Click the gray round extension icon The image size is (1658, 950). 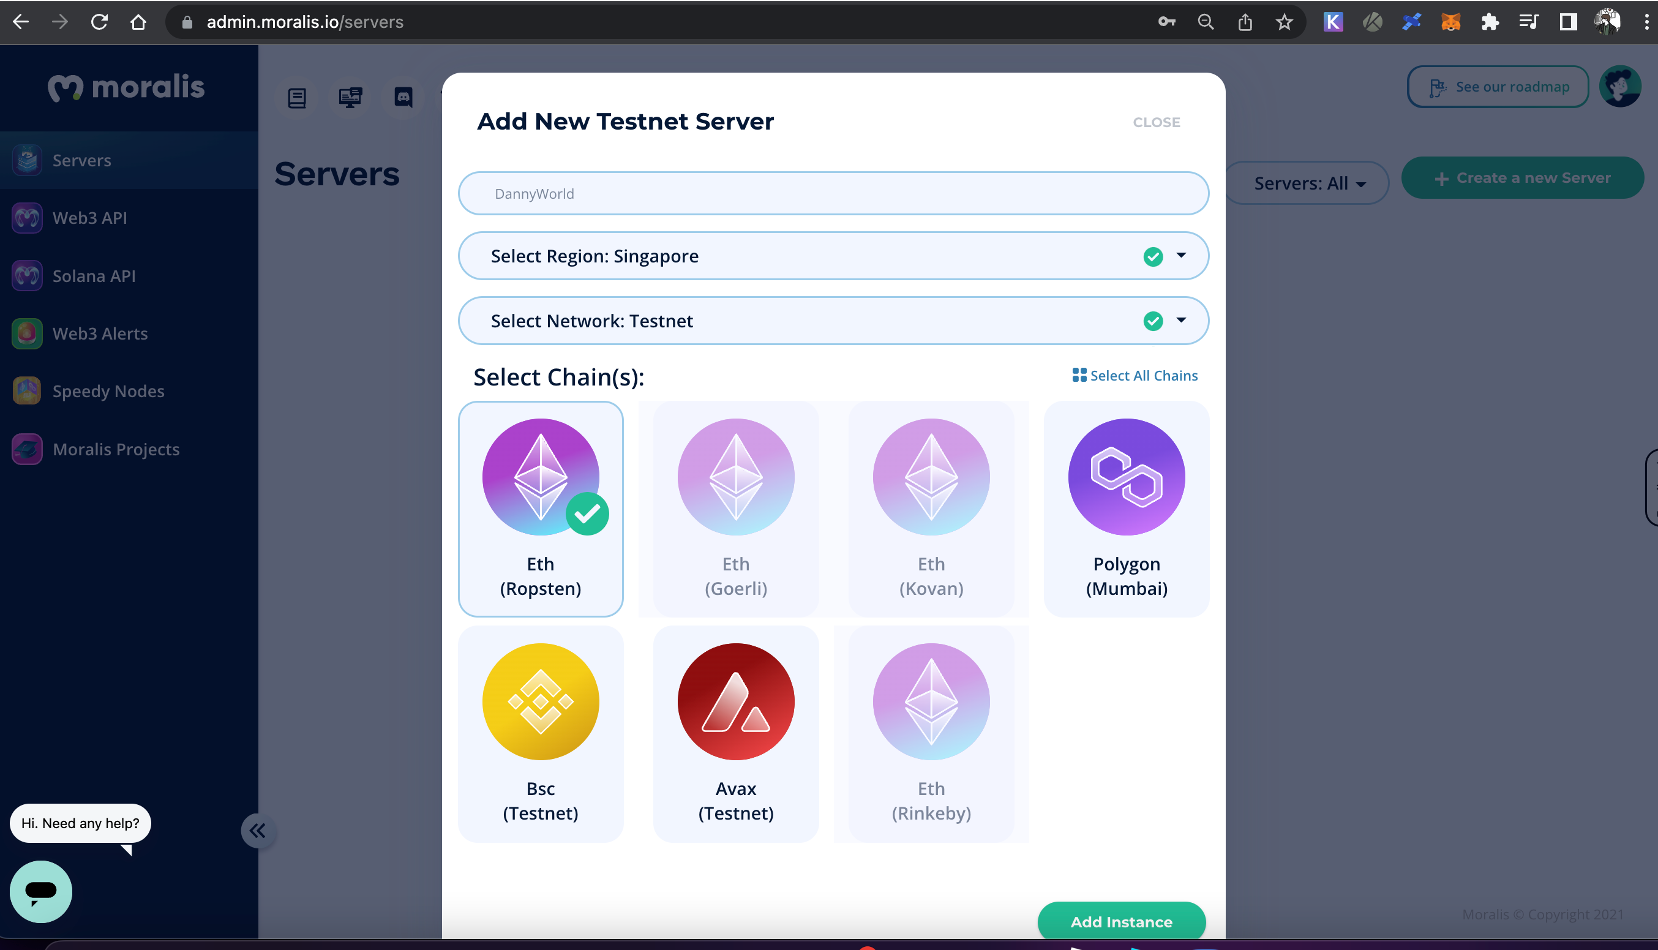click(1372, 21)
